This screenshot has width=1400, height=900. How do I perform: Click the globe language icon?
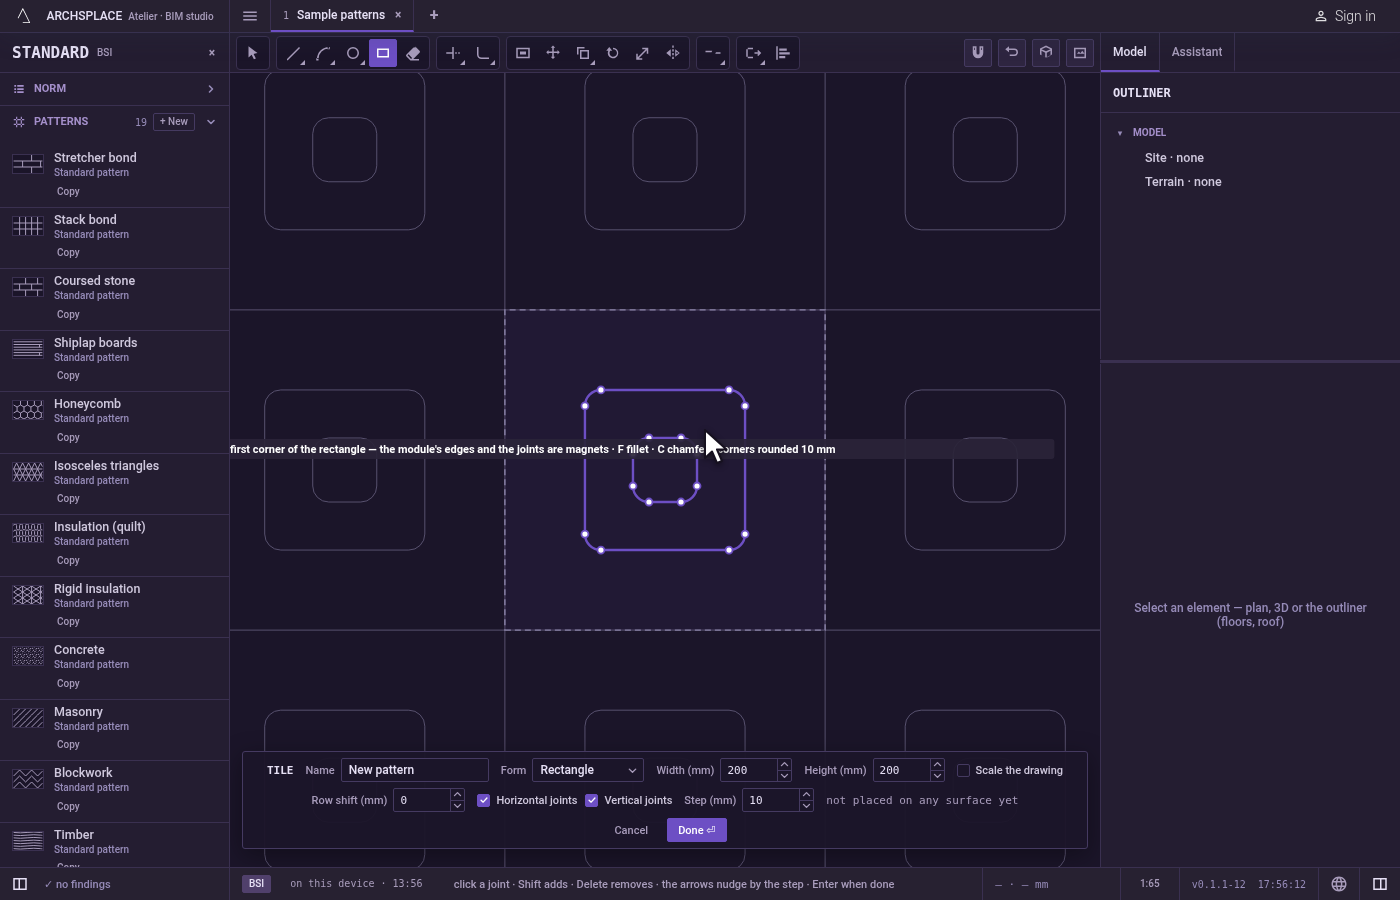1339,884
